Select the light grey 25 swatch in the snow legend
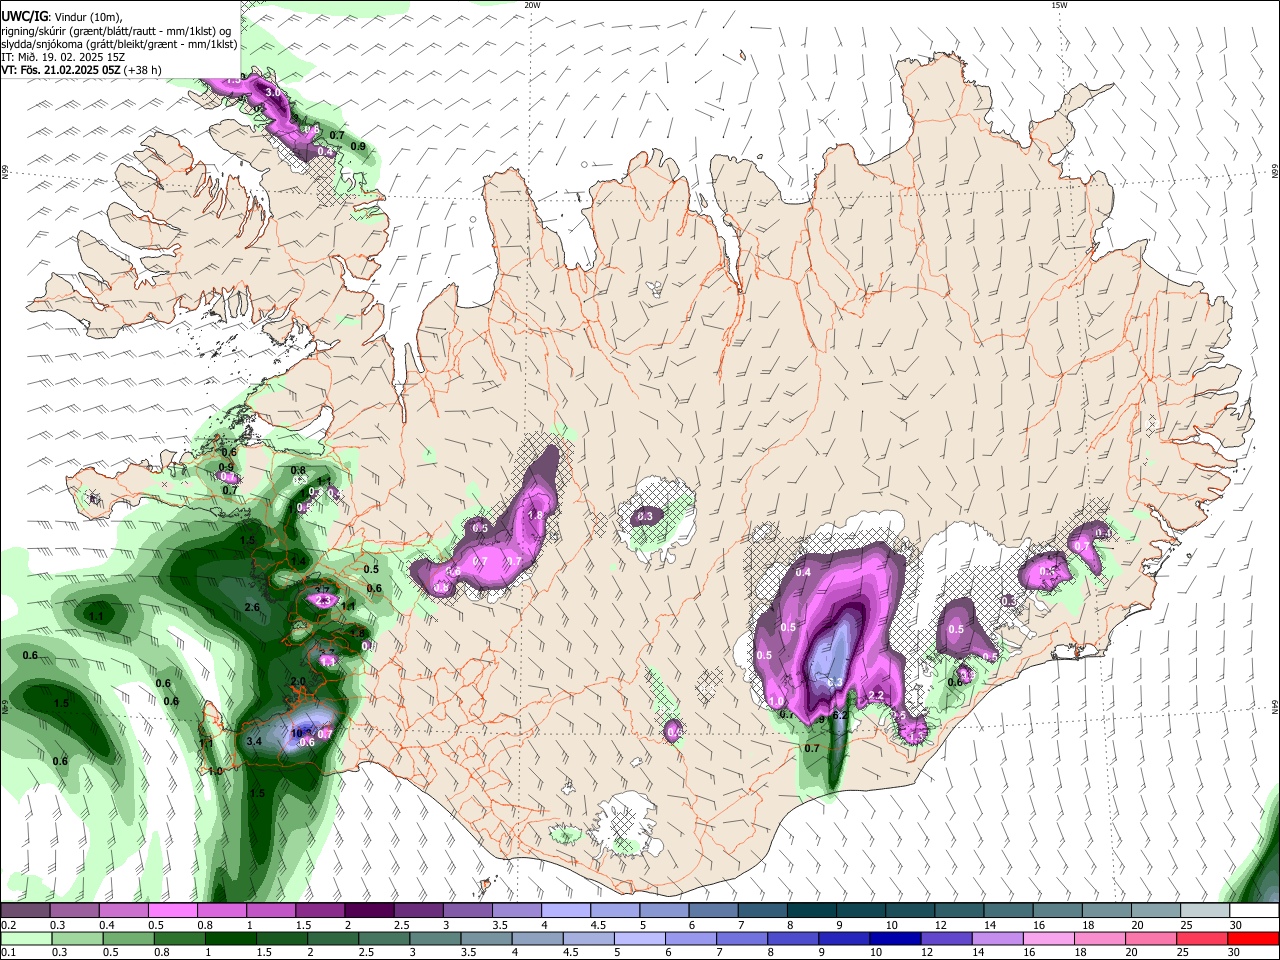The width and height of the screenshot is (1280, 960). pos(1206,911)
